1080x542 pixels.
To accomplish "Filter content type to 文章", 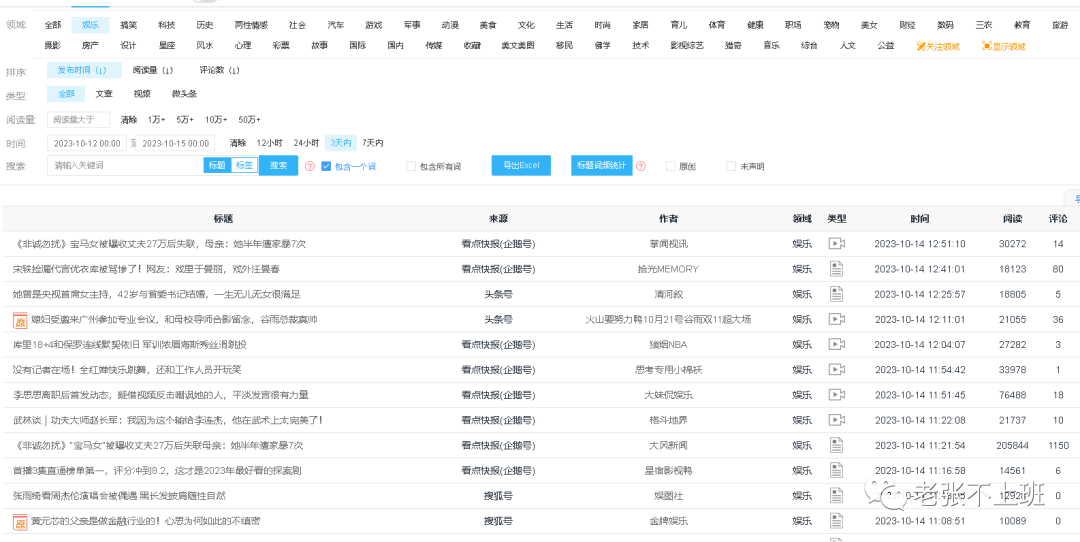I will click(104, 94).
